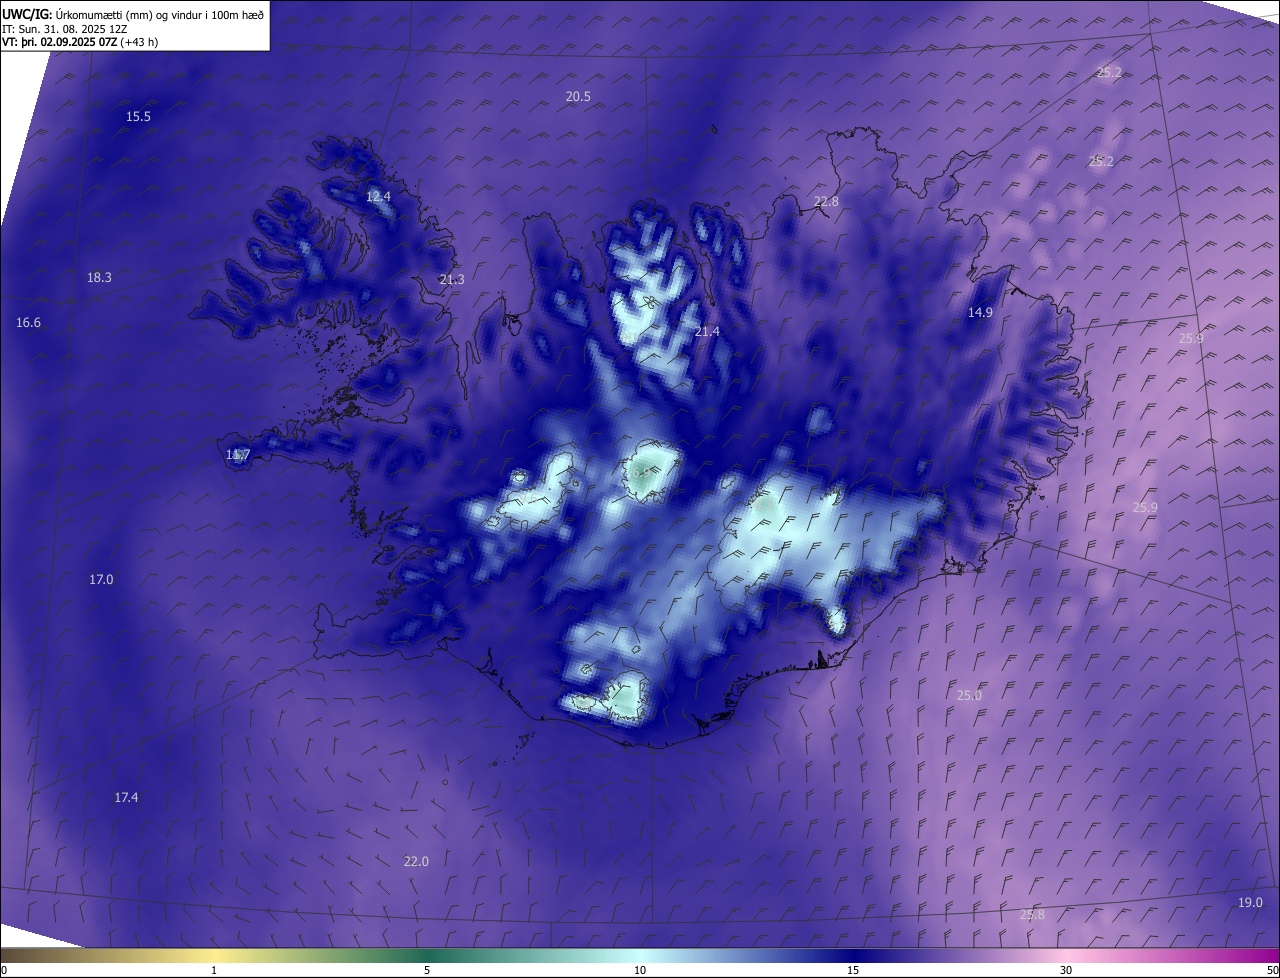This screenshot has height=978, width=1280.
Task: Click the 21.4 value label
Action: click(x=707, y=332)
